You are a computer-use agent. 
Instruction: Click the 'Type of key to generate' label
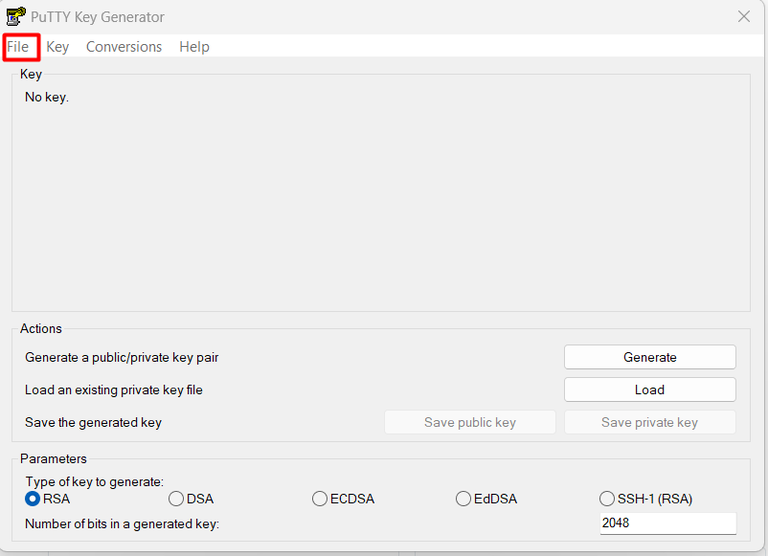(x=95, y=482)
